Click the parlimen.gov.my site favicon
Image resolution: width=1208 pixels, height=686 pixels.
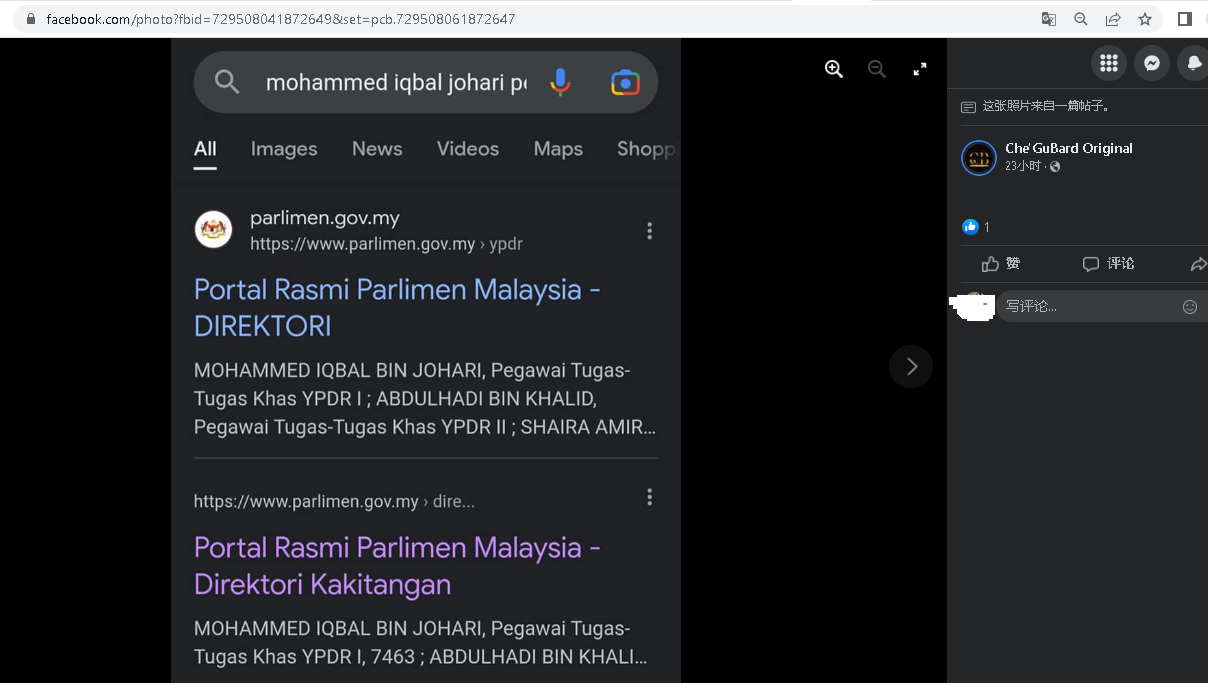pos(213,230)
